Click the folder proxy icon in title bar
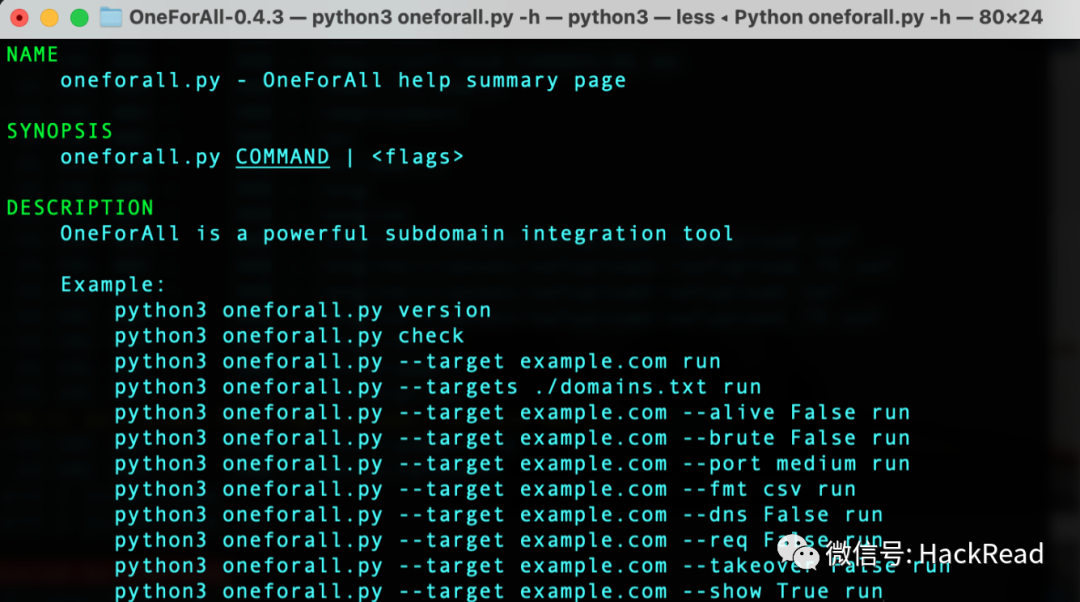 [111, 18]
